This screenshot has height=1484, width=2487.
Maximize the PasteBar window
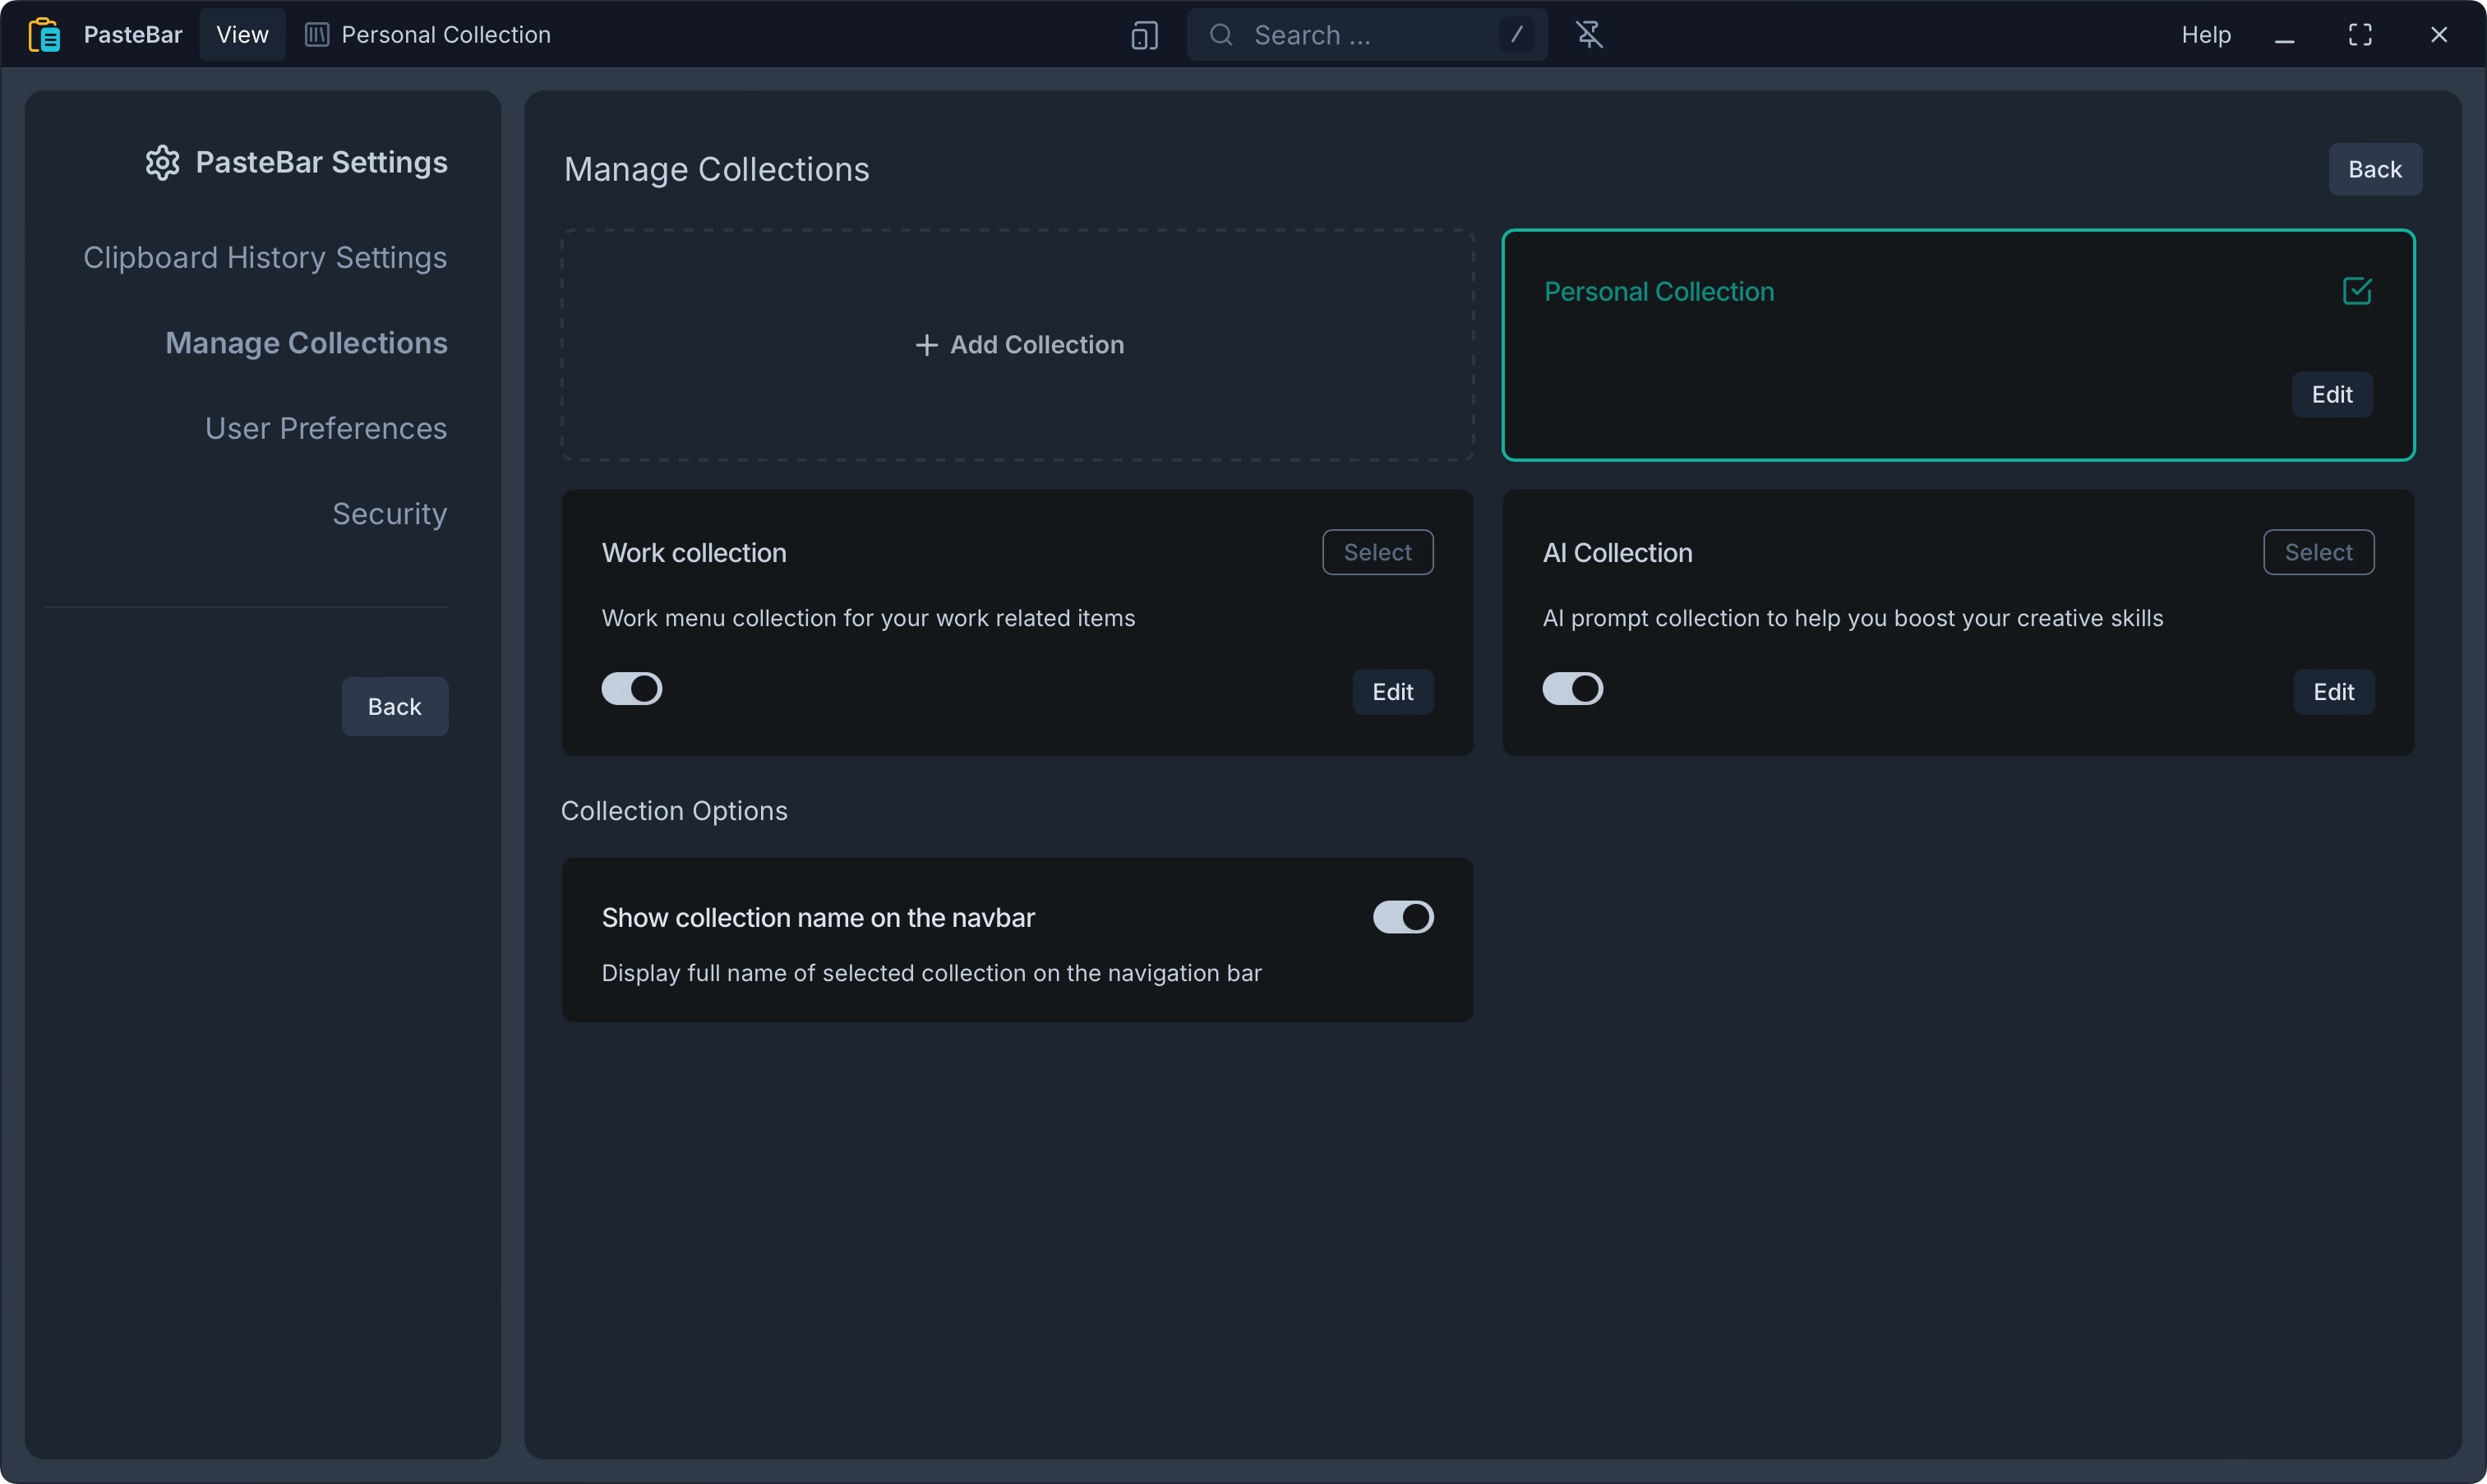[x=2360, y=35]
